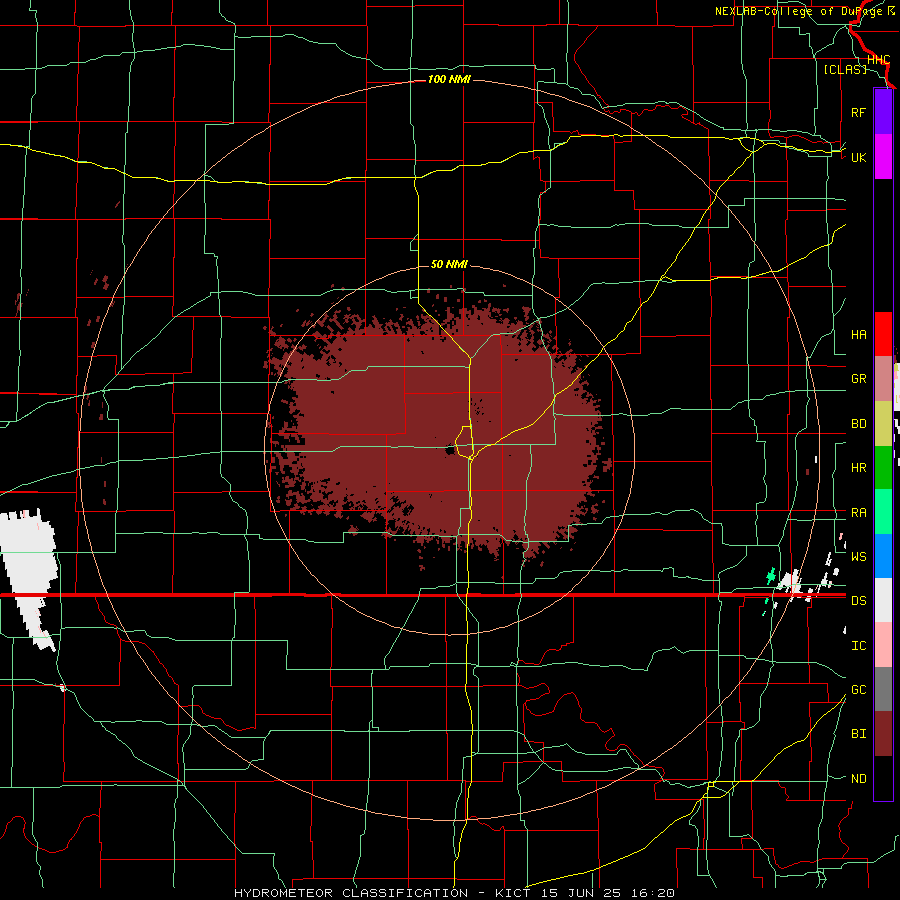Pick the mint green RA legend swatch
Screen dimensions: 900x900
point(883,512)
